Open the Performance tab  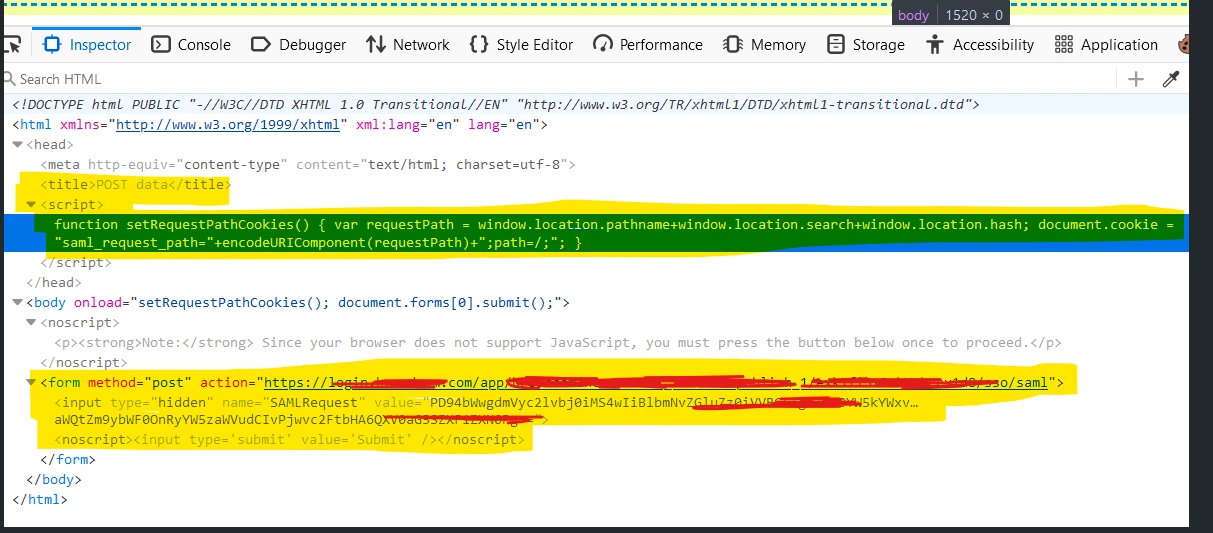[648, 45]
